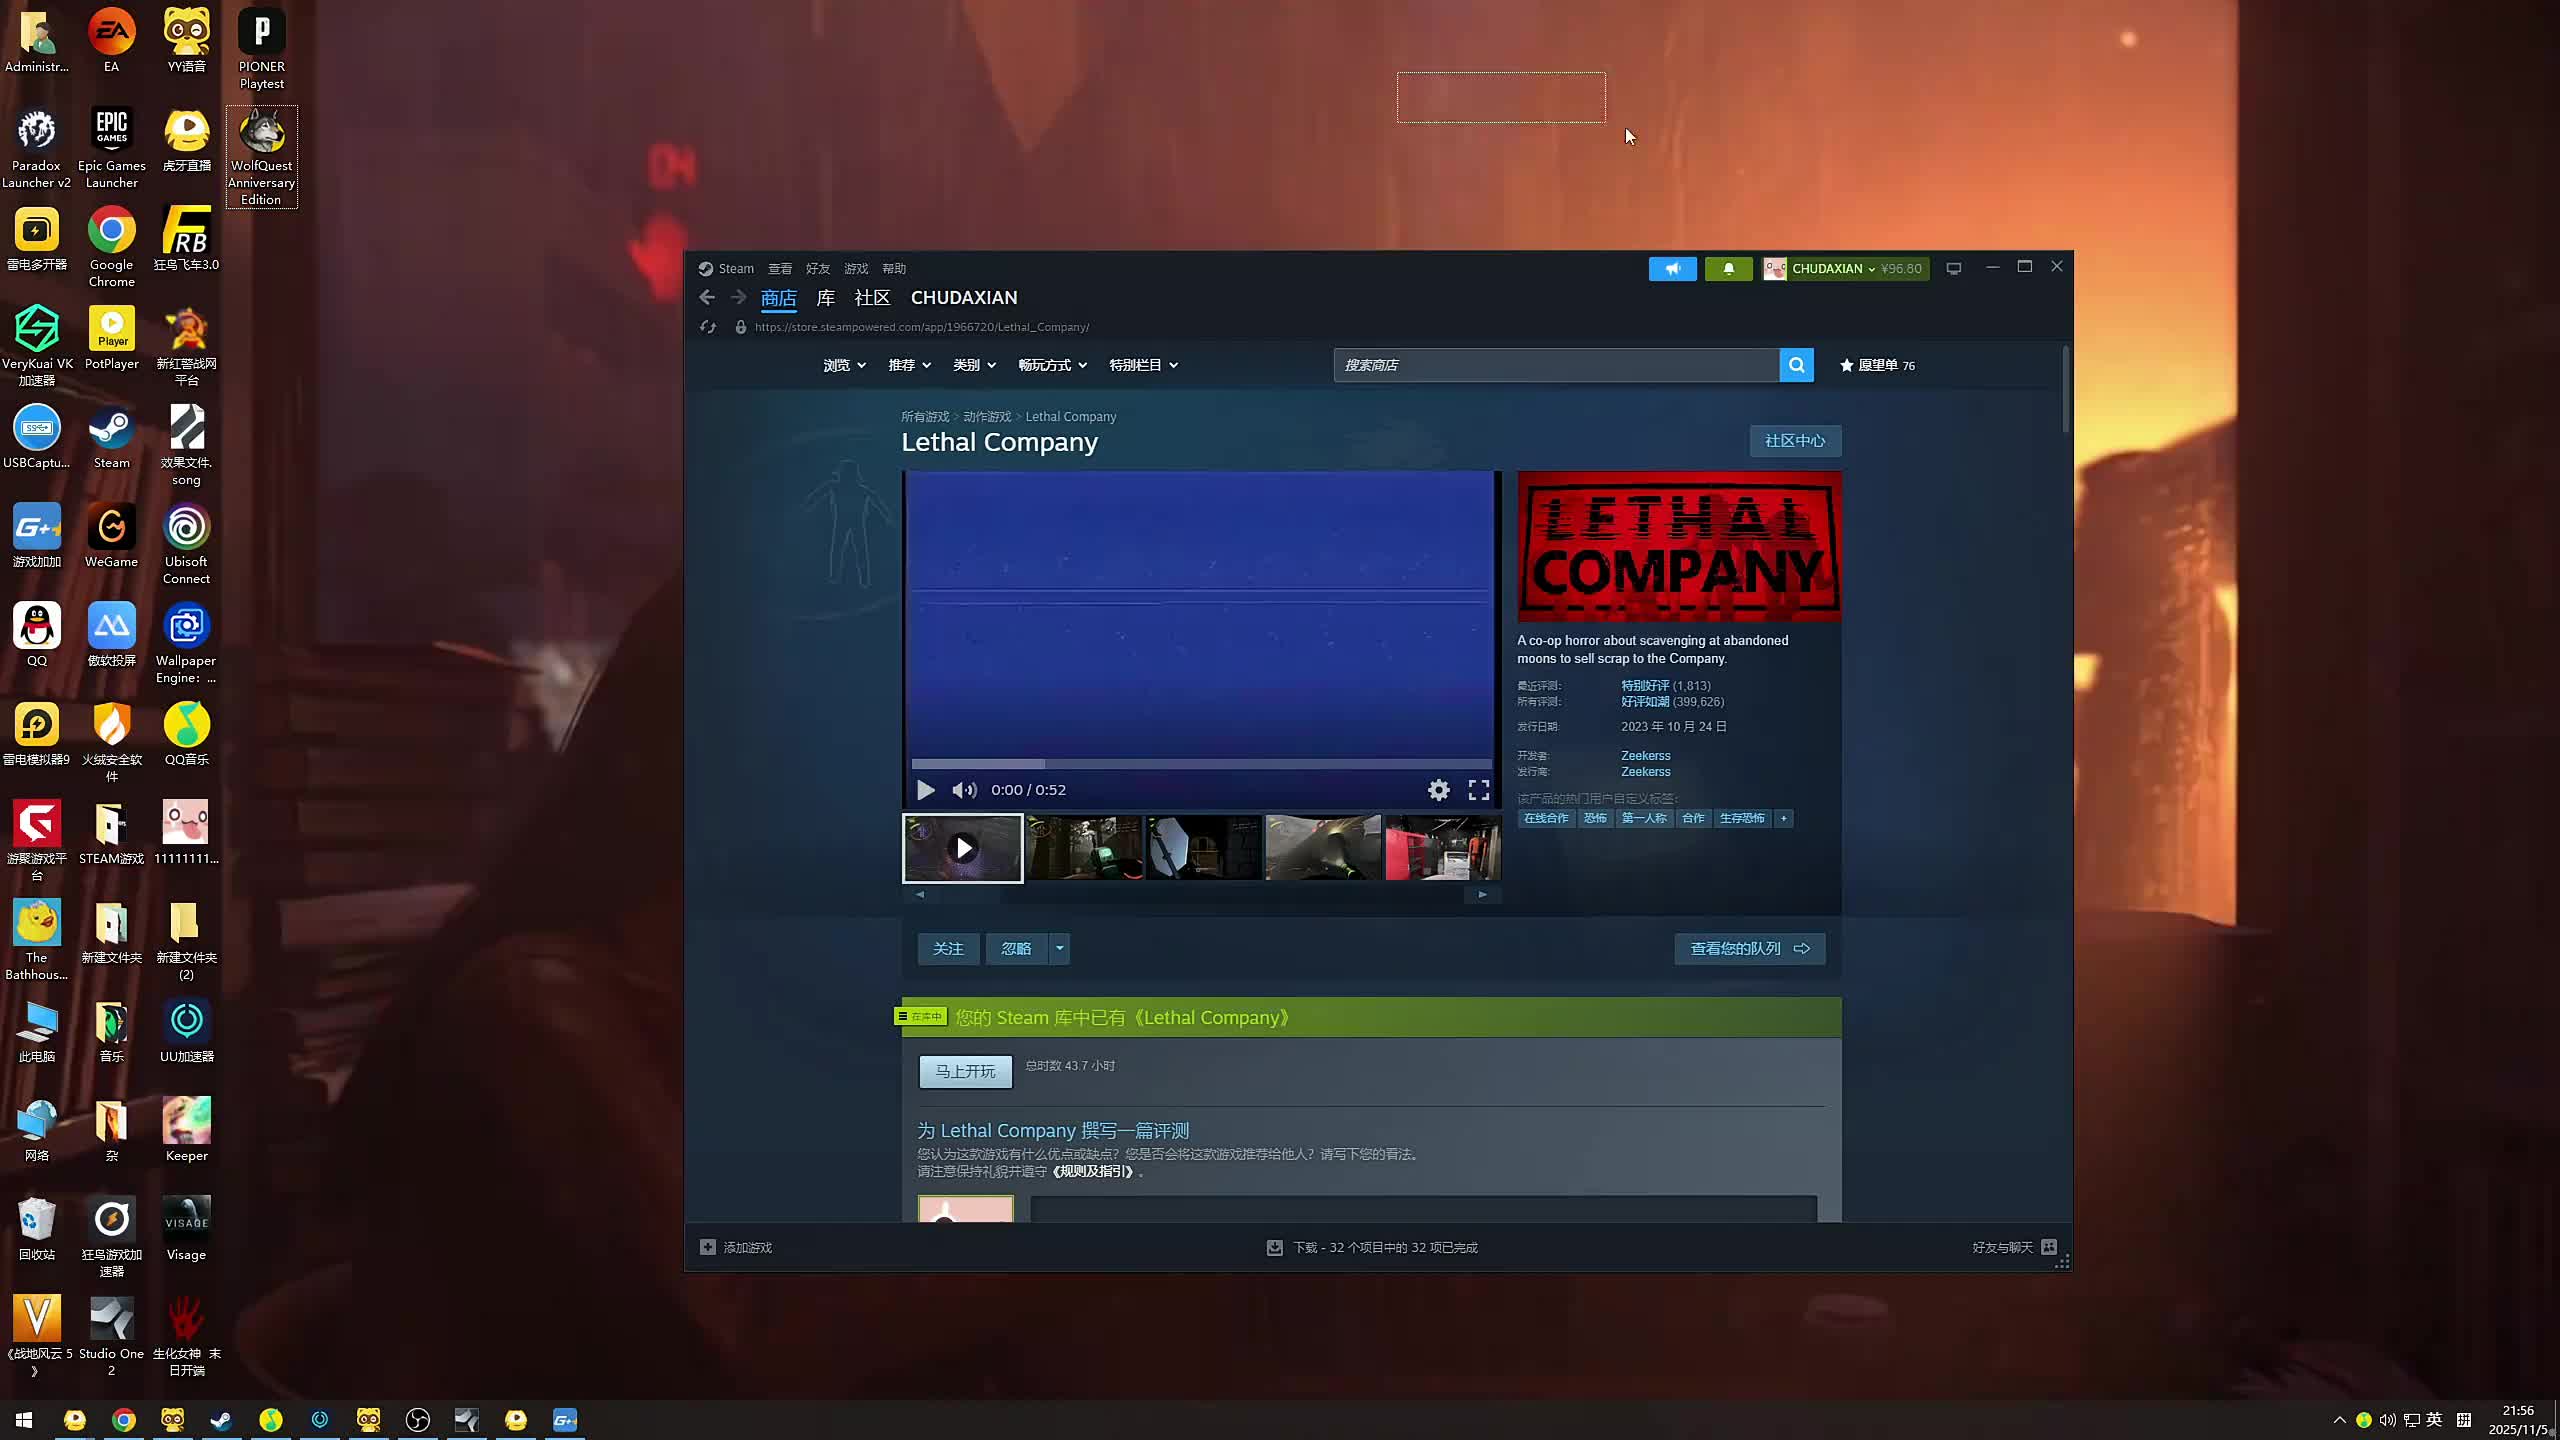Click the trailer video progress bar

1200,764
